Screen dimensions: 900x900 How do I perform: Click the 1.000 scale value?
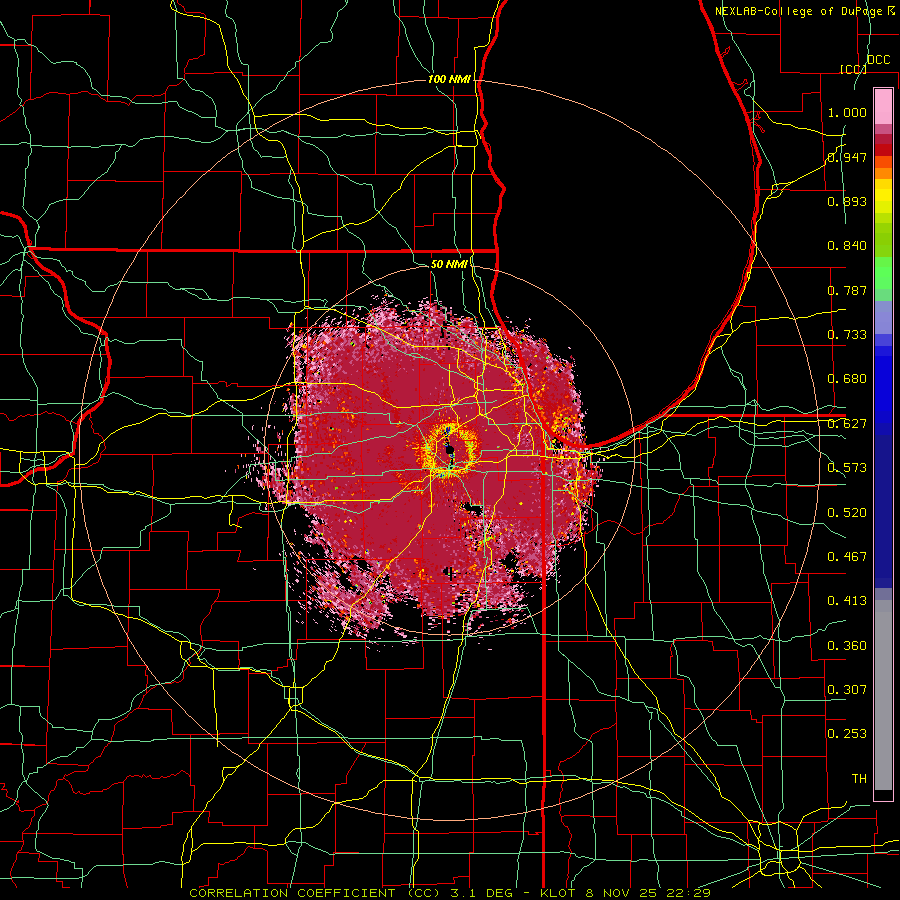847,112
